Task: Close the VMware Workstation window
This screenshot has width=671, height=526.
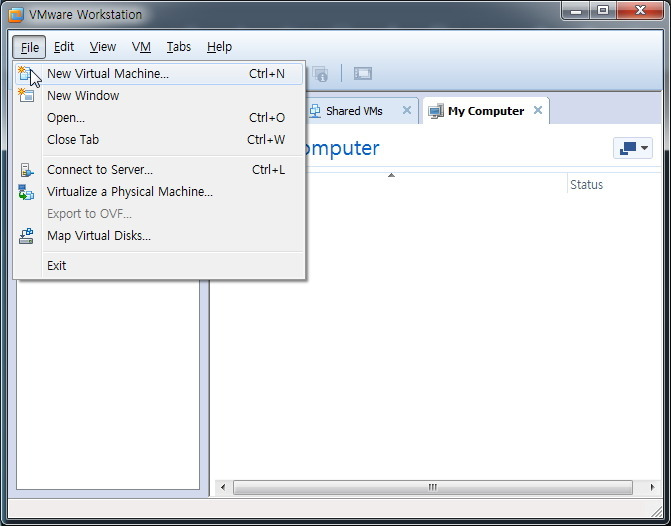Action: [640, 10]
